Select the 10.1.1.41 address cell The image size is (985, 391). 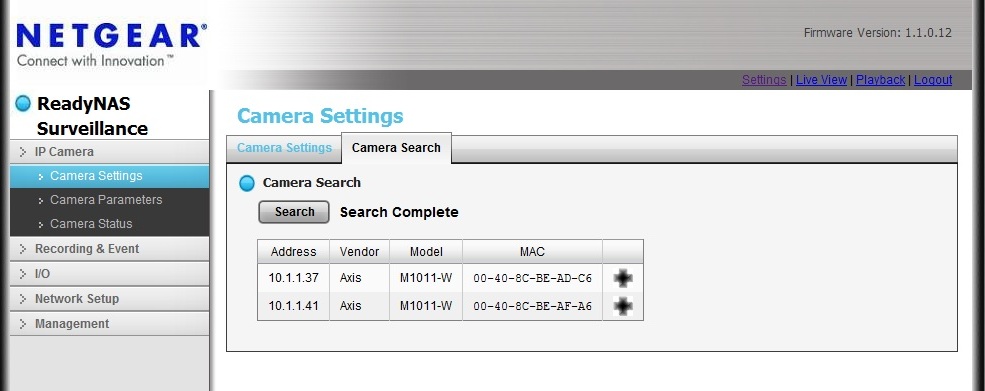coord(293,306)
